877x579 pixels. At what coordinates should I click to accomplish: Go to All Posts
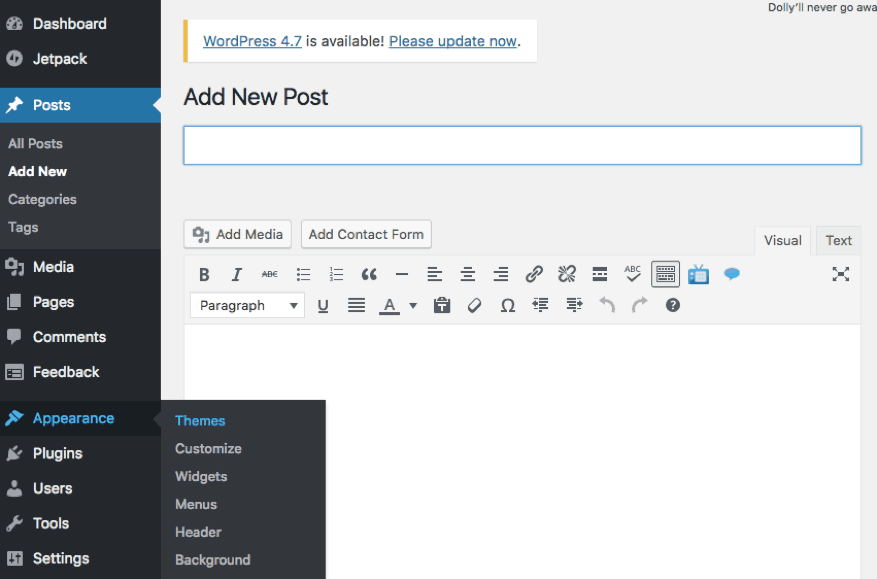tap(35, 143)
